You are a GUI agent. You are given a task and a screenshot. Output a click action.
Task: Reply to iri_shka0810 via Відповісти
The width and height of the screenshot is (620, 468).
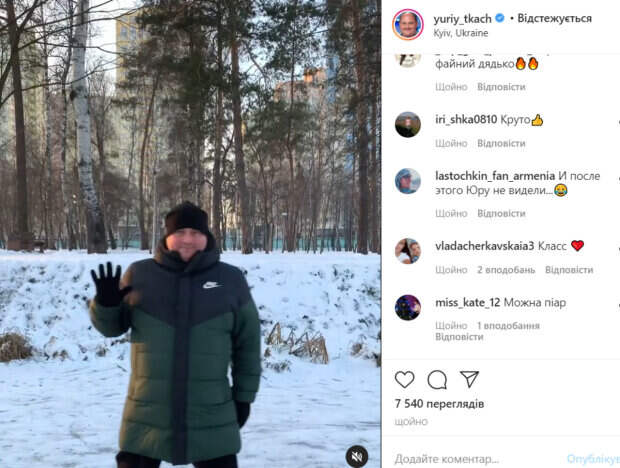[501, 143]
